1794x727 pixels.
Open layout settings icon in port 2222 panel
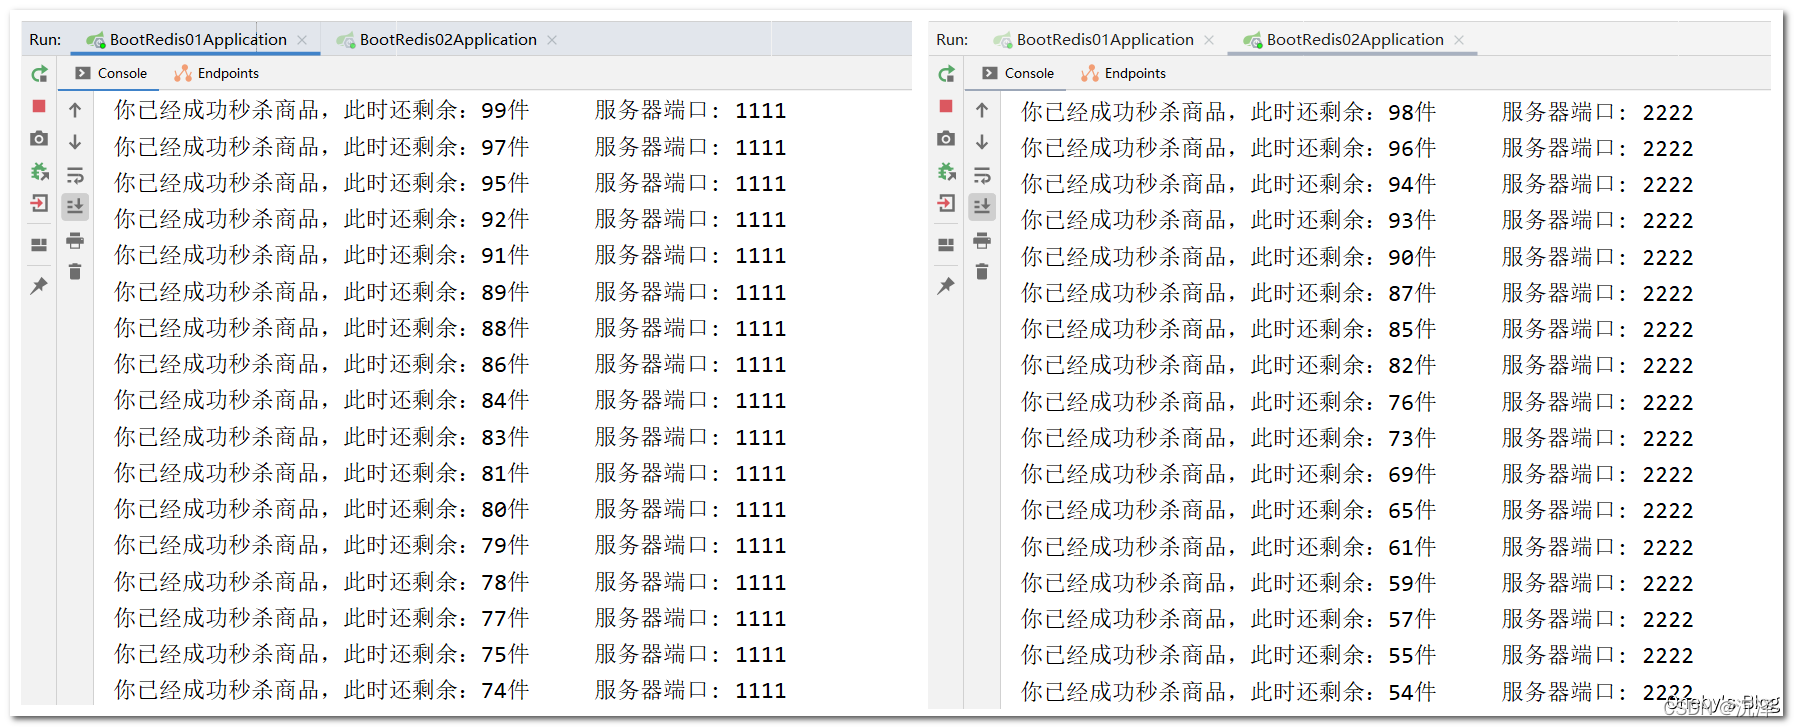946,245
